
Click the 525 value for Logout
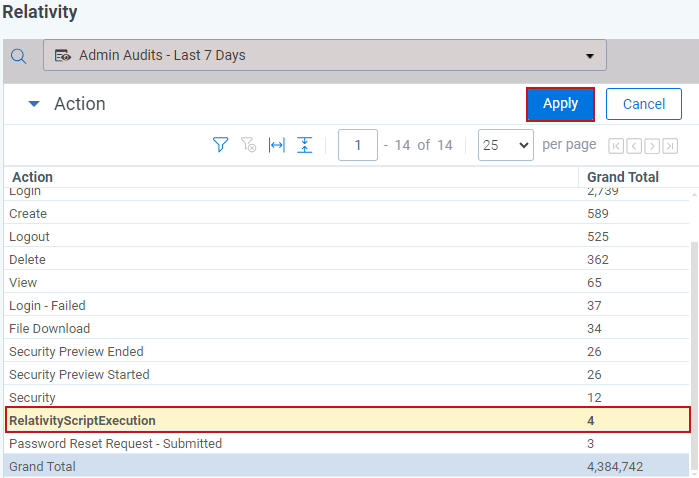(597, 236)
